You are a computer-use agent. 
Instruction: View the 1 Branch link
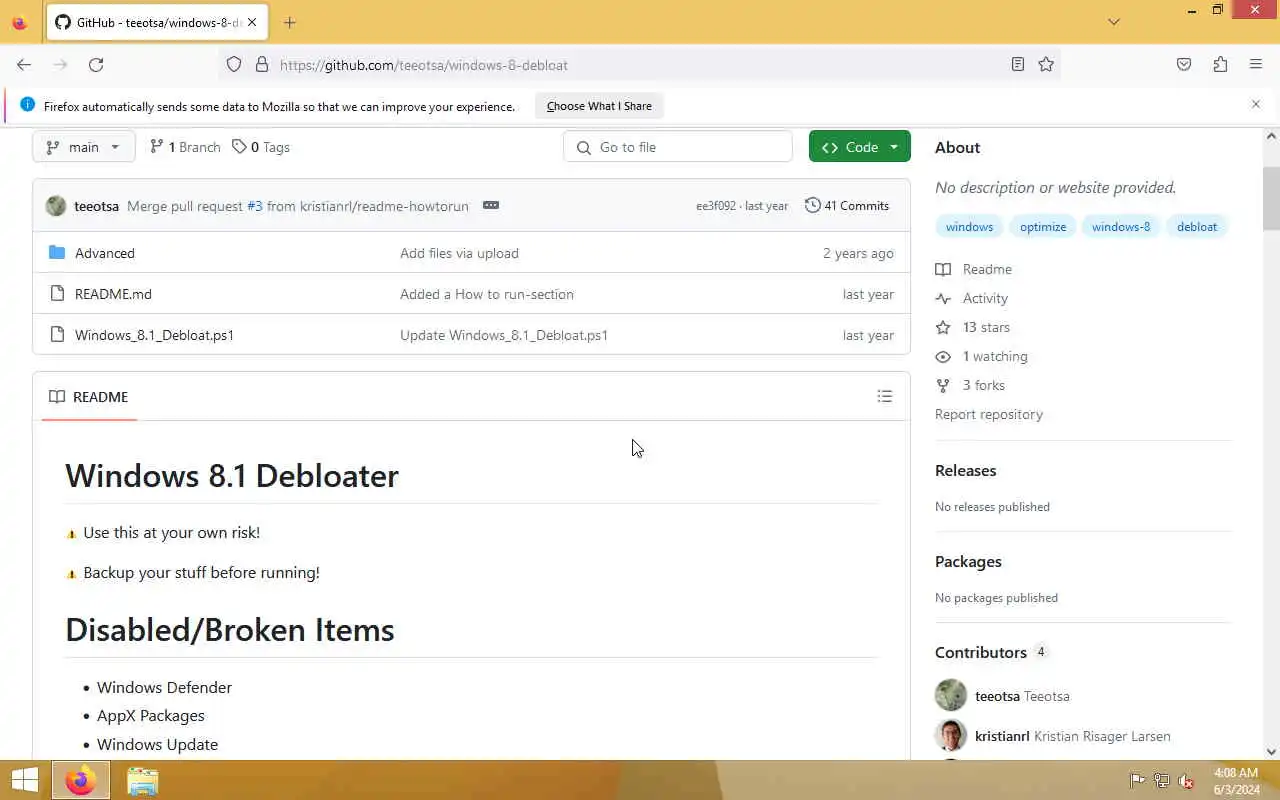(185, 147)
